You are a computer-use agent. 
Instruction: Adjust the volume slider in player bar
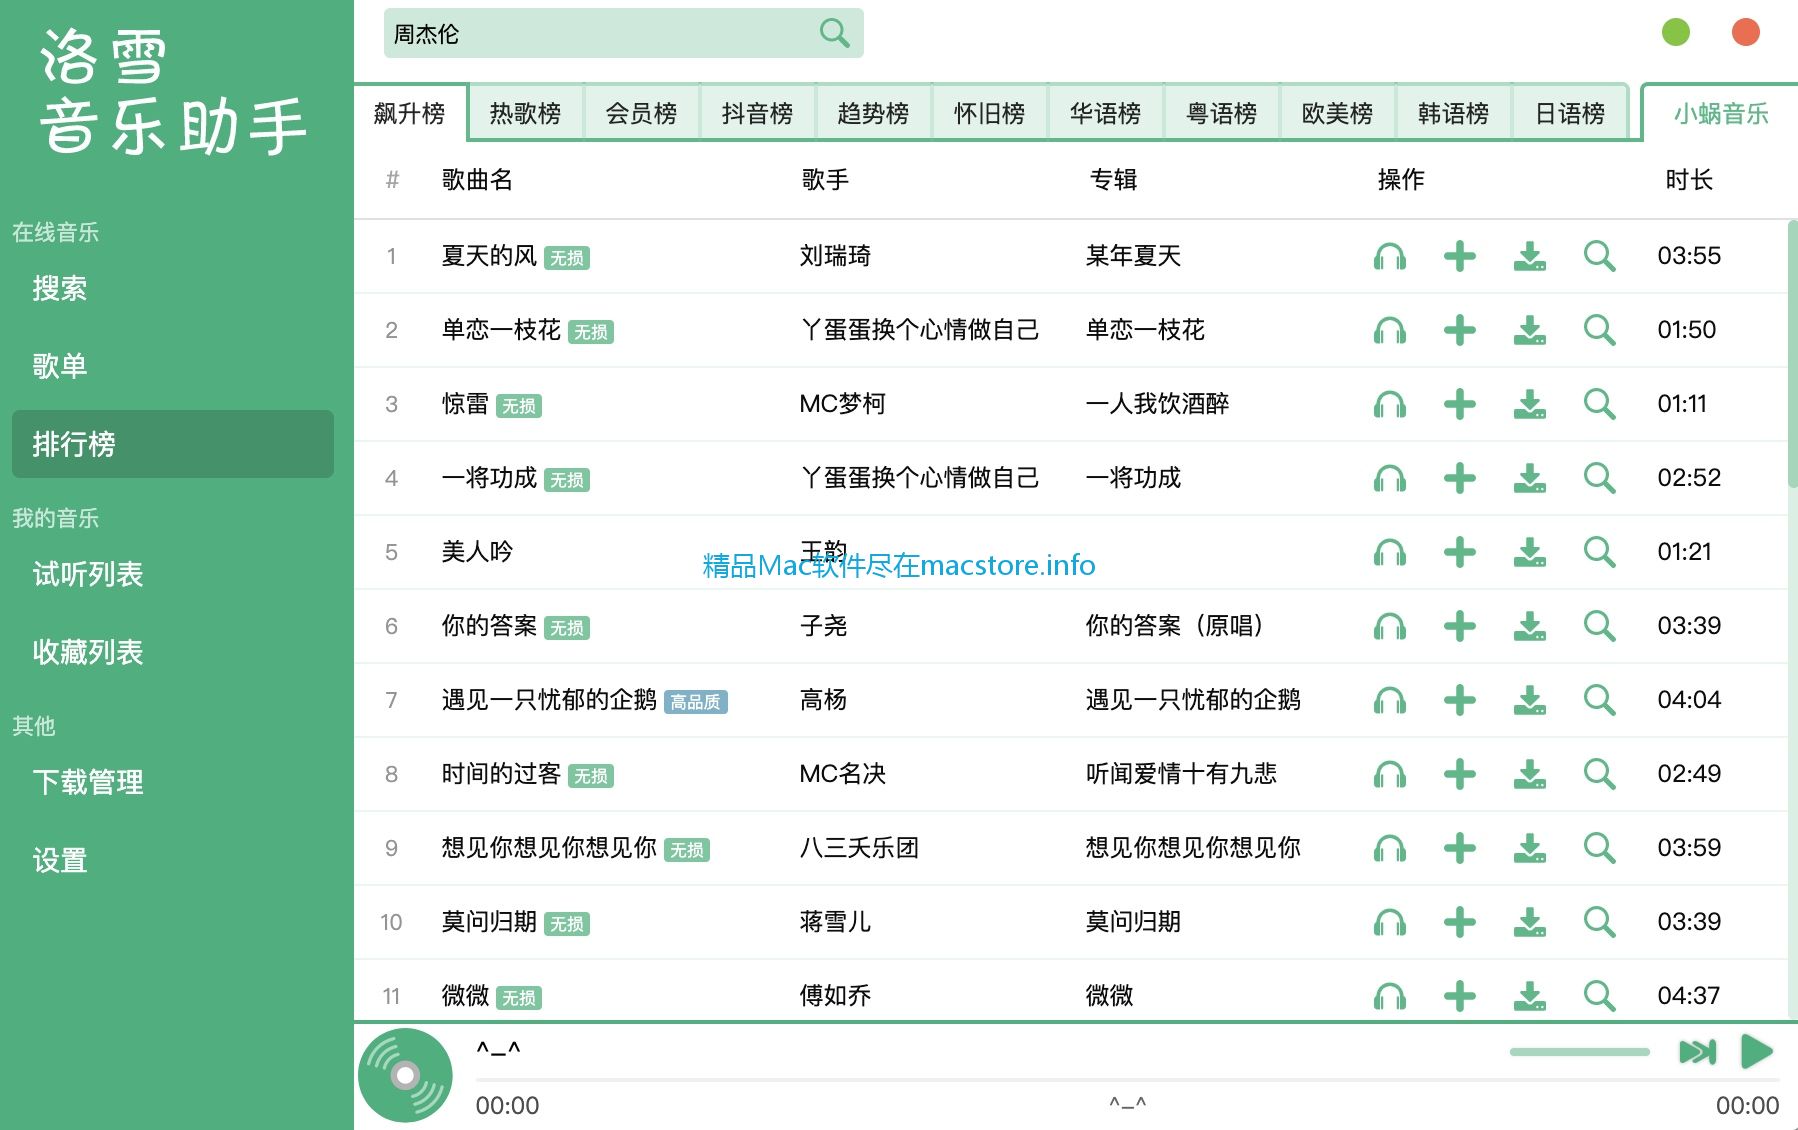(1580, 1052)
